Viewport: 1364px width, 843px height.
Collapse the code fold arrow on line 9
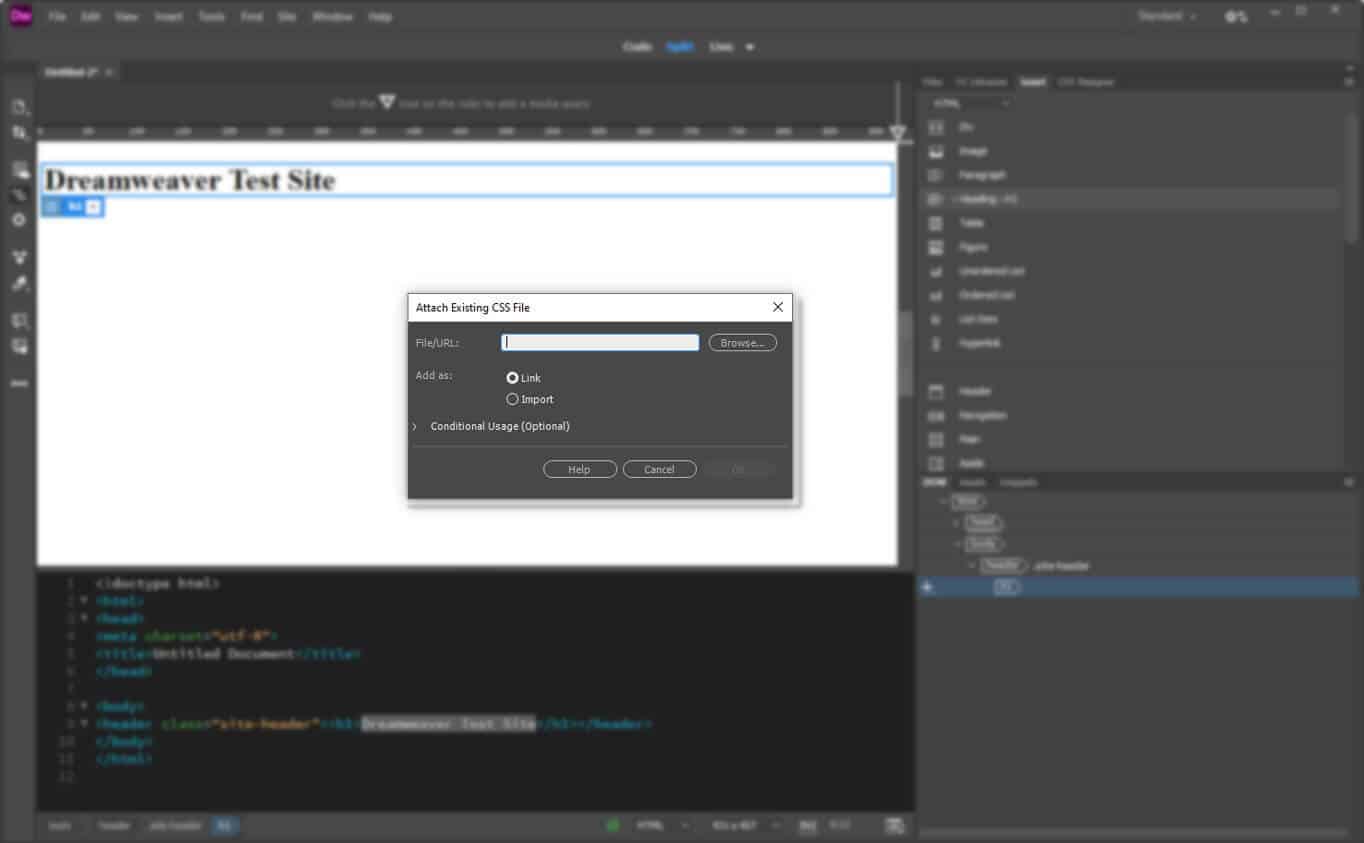(84, 723)
